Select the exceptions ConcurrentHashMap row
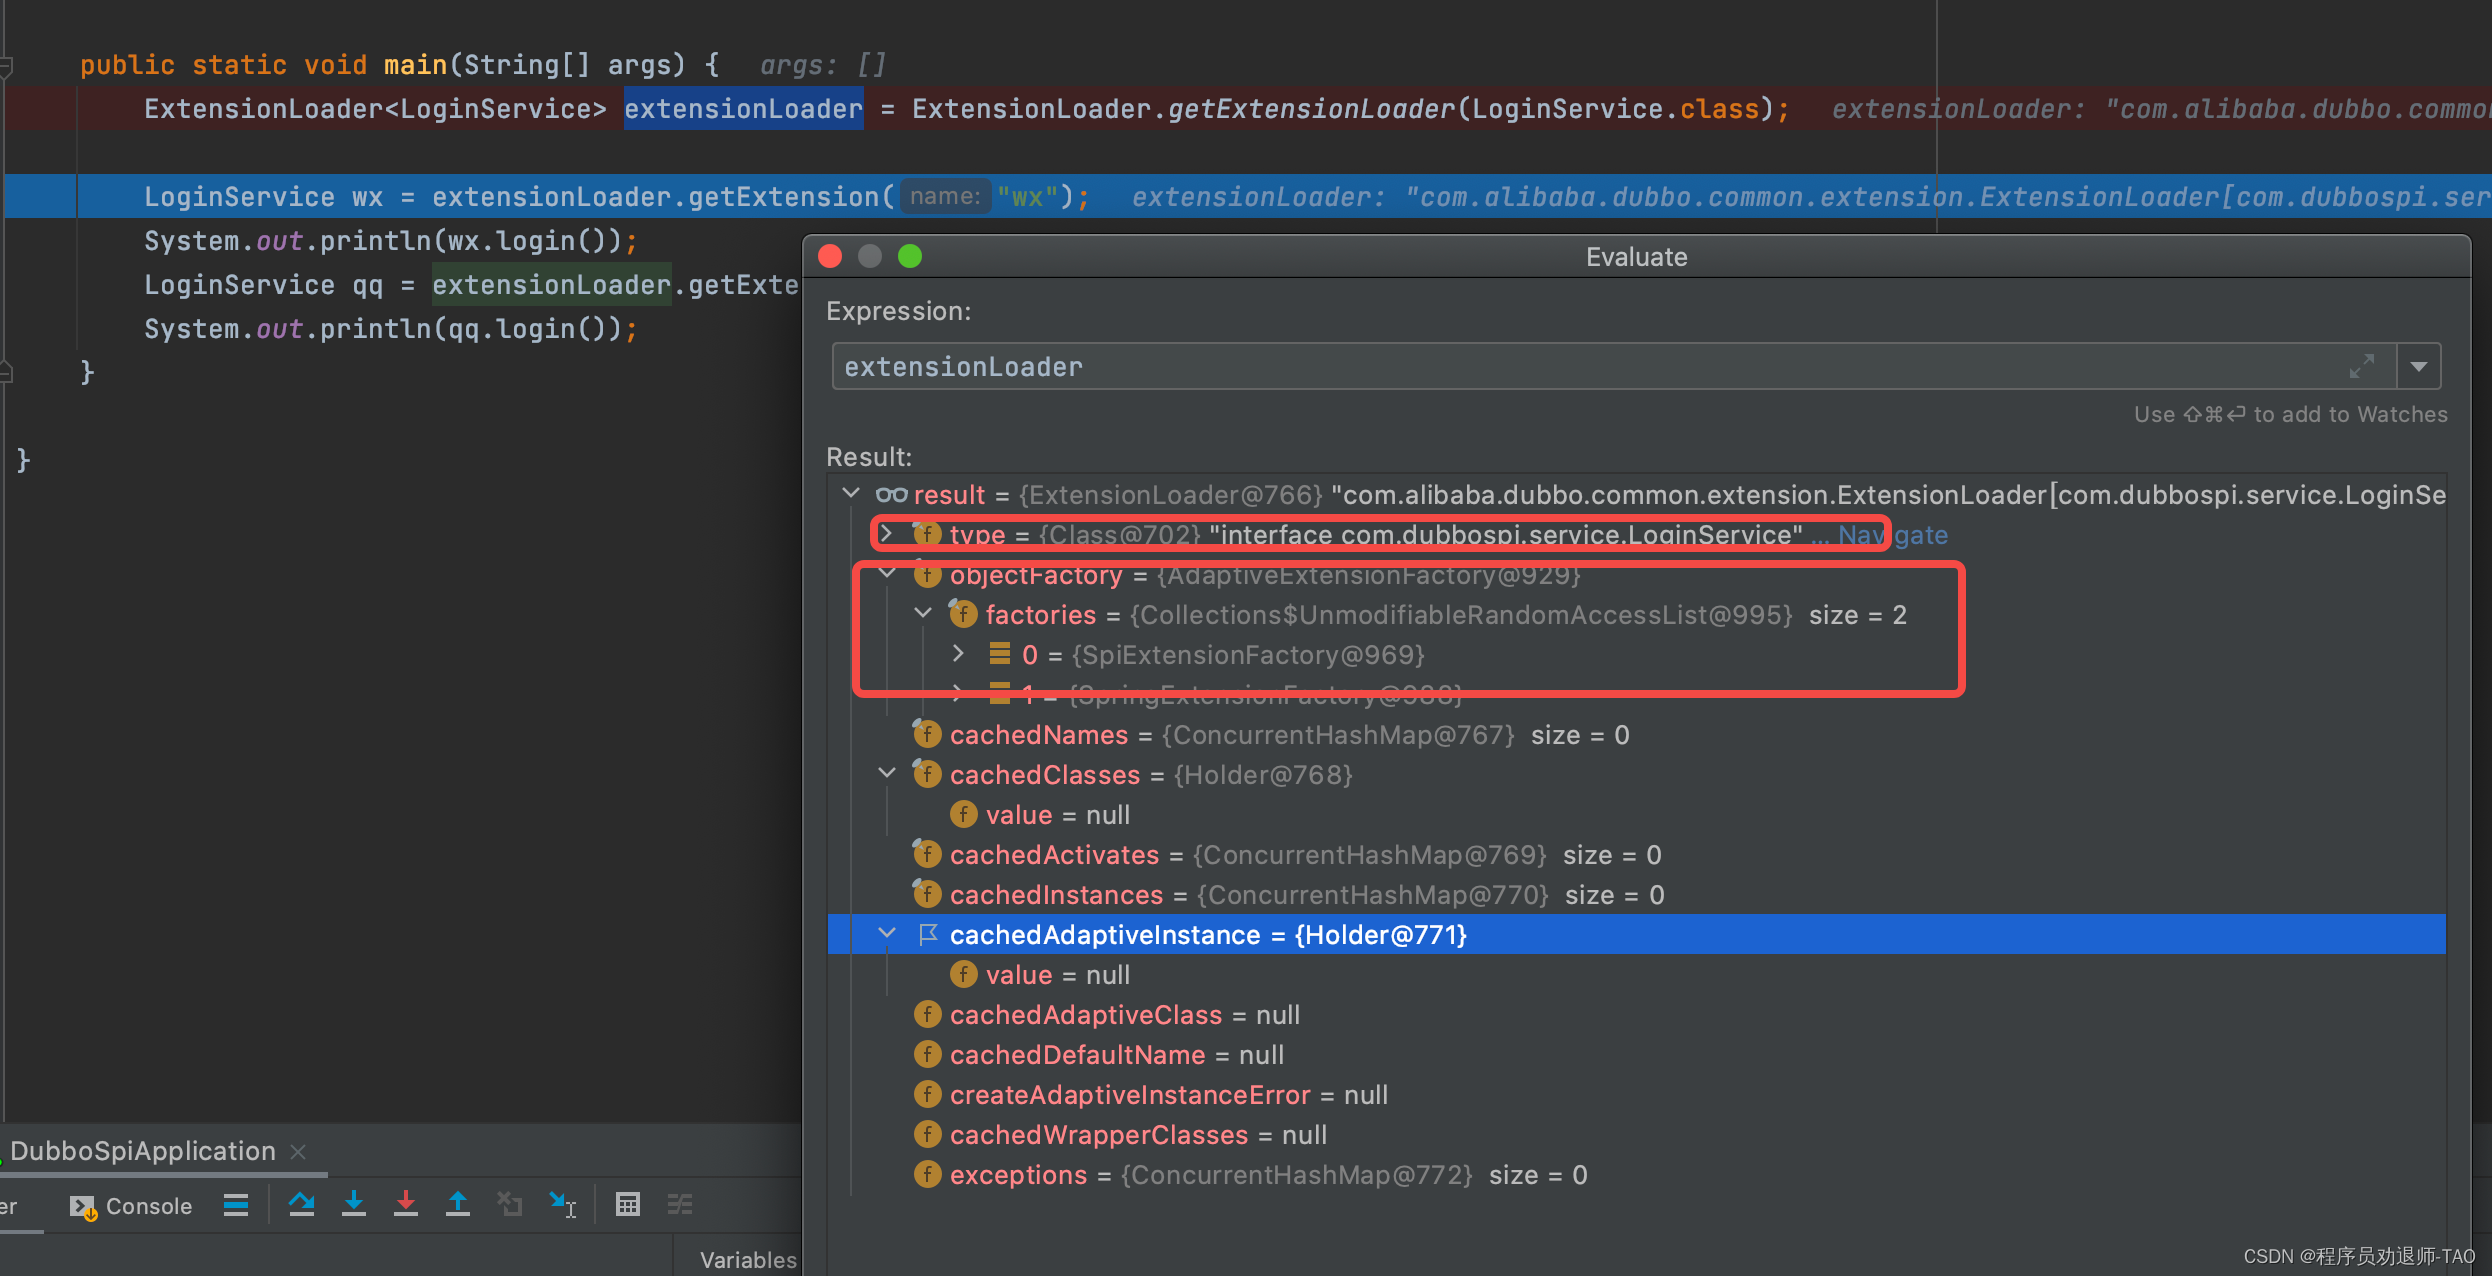 (x=1637, y=1175)
